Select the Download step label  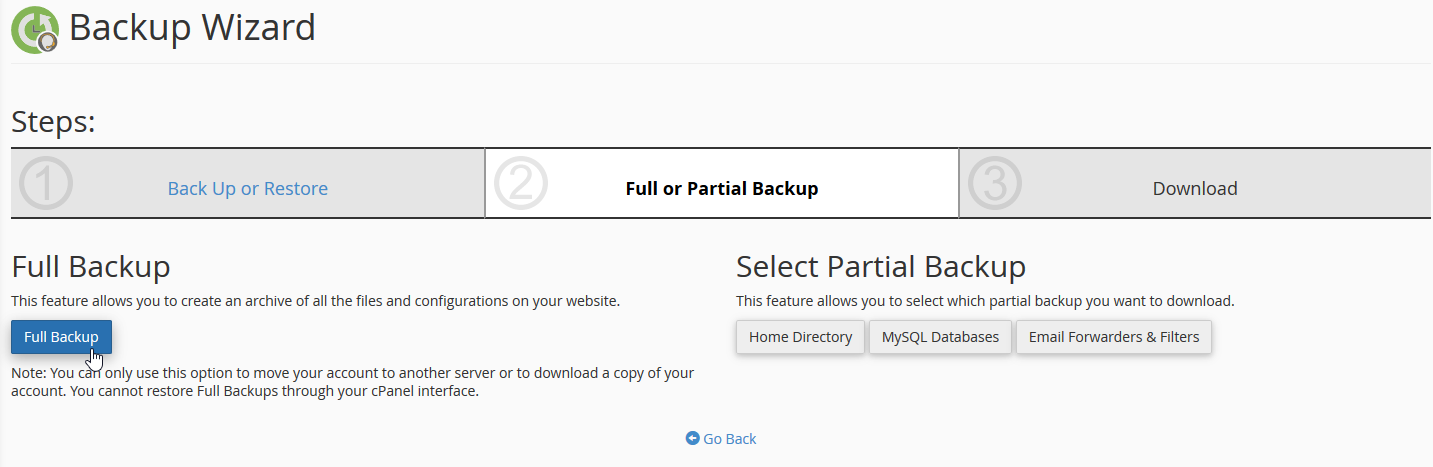tap(1194, 189)
